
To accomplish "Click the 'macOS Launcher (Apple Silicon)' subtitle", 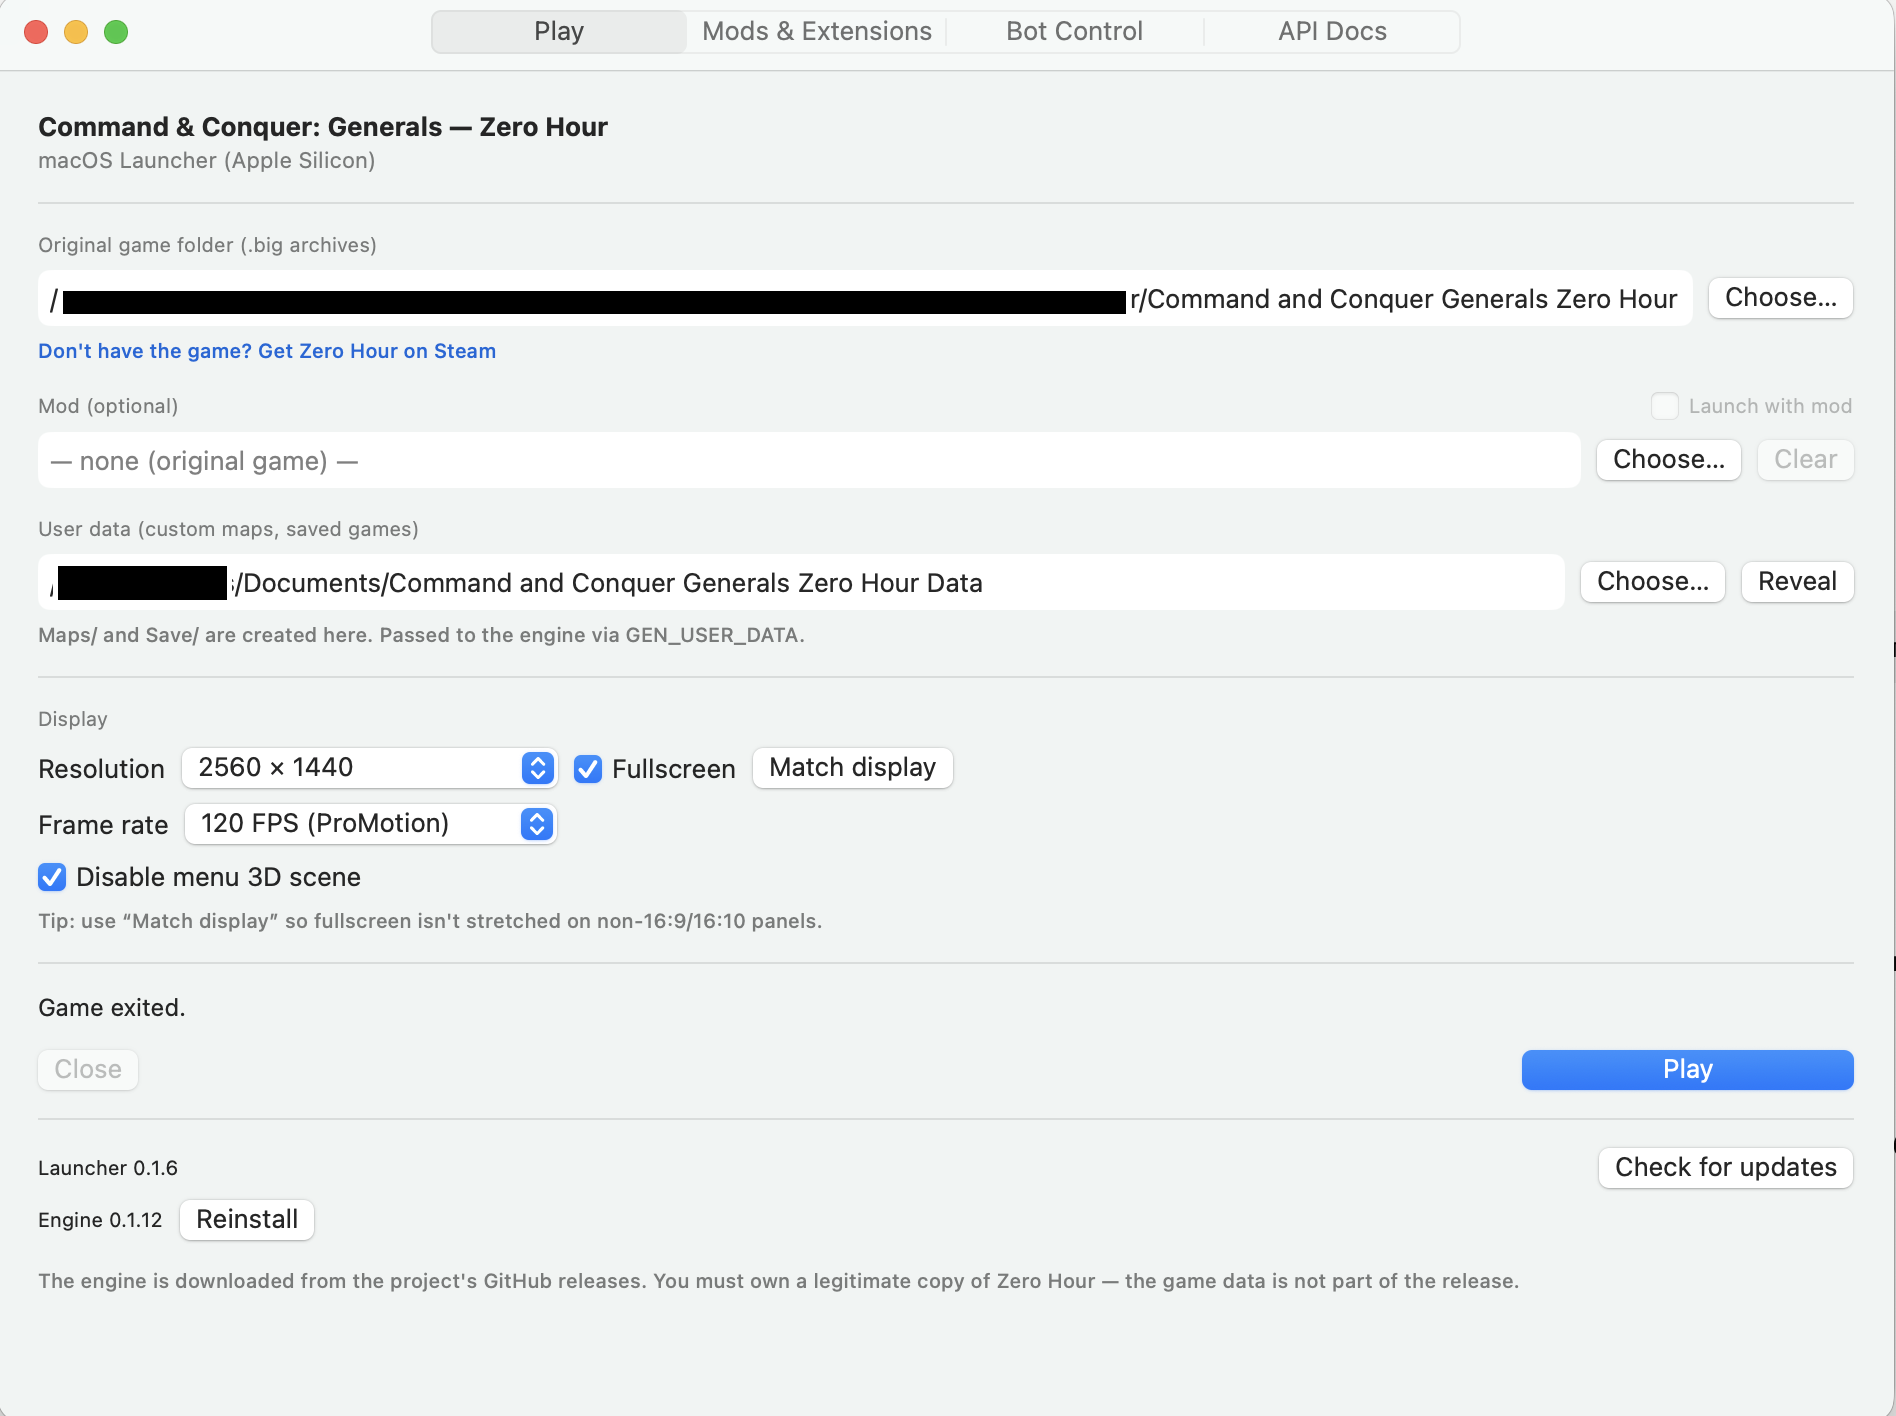I will tap(207, 161).
